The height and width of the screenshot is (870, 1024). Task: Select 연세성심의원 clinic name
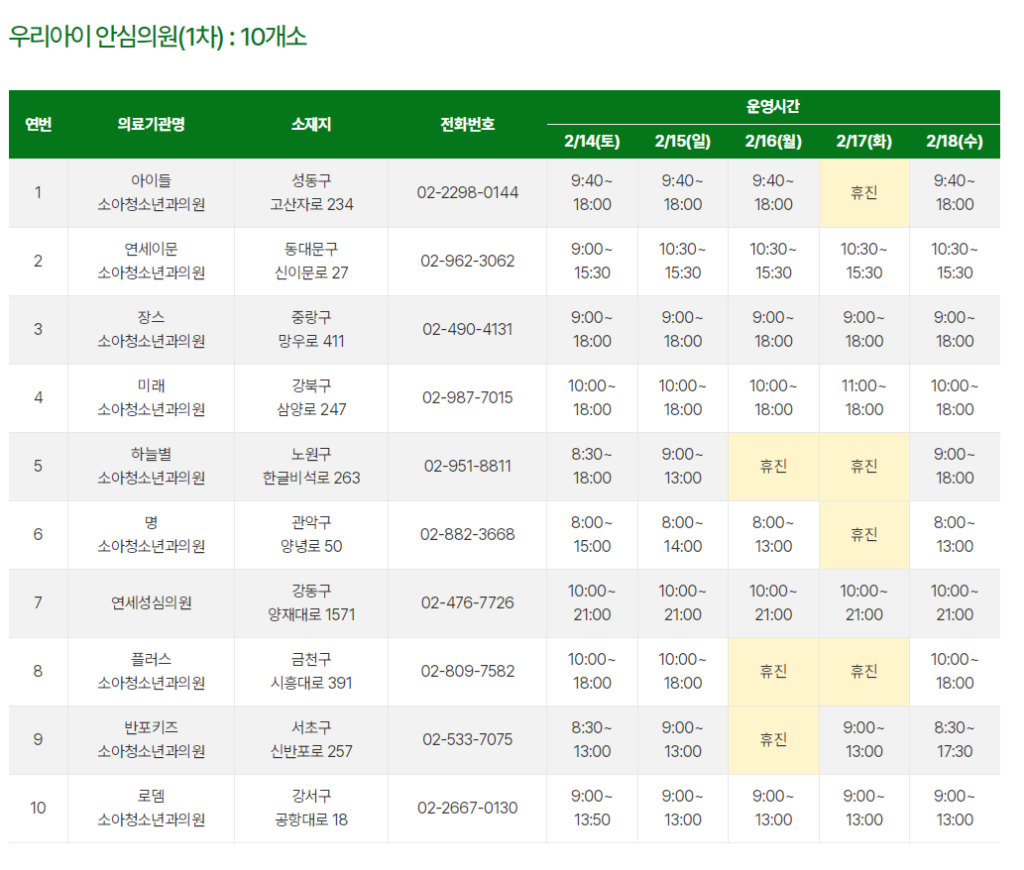pos(151,603)
